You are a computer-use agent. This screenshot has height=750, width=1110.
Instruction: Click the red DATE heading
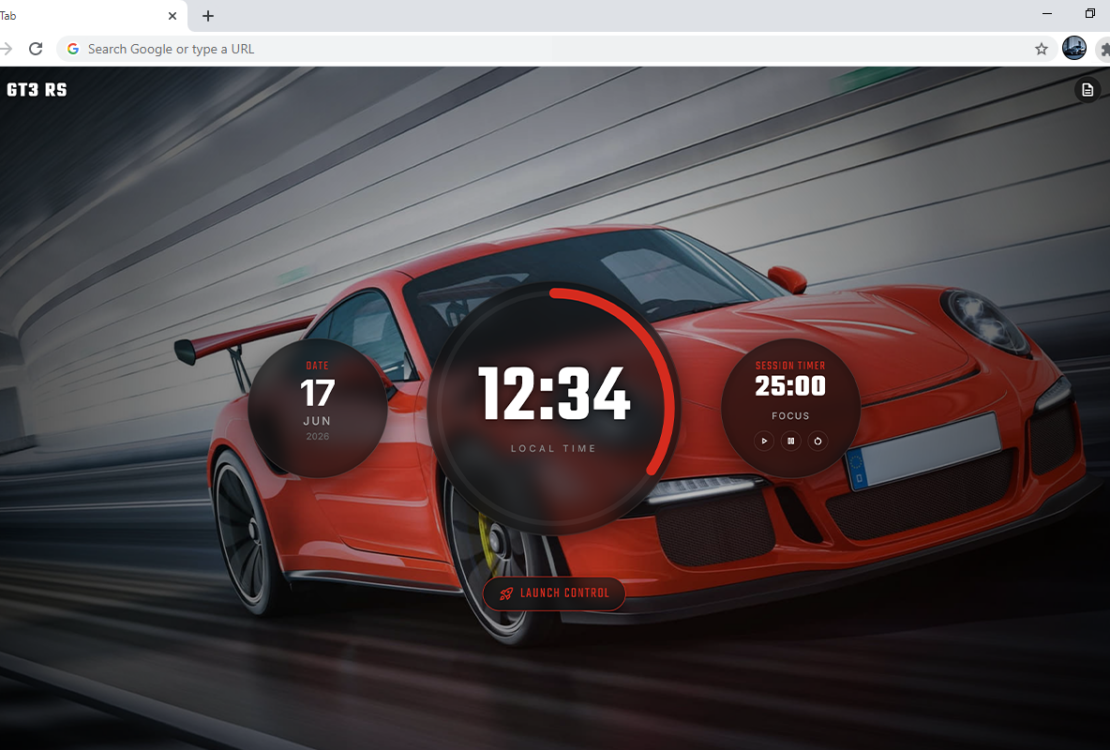[x=317, y=365]
